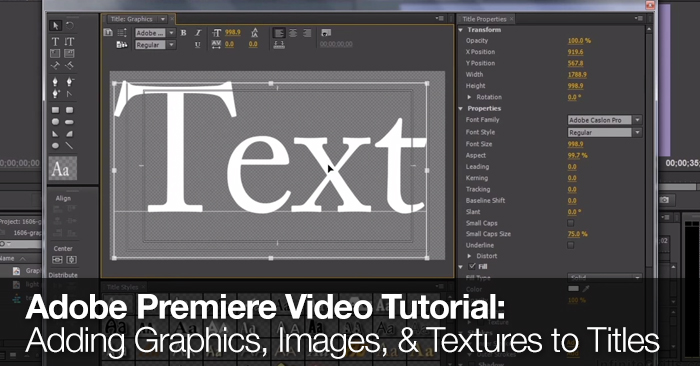
Task: Enable the Small Caps checkbox
Action: [x=571, y=223]
